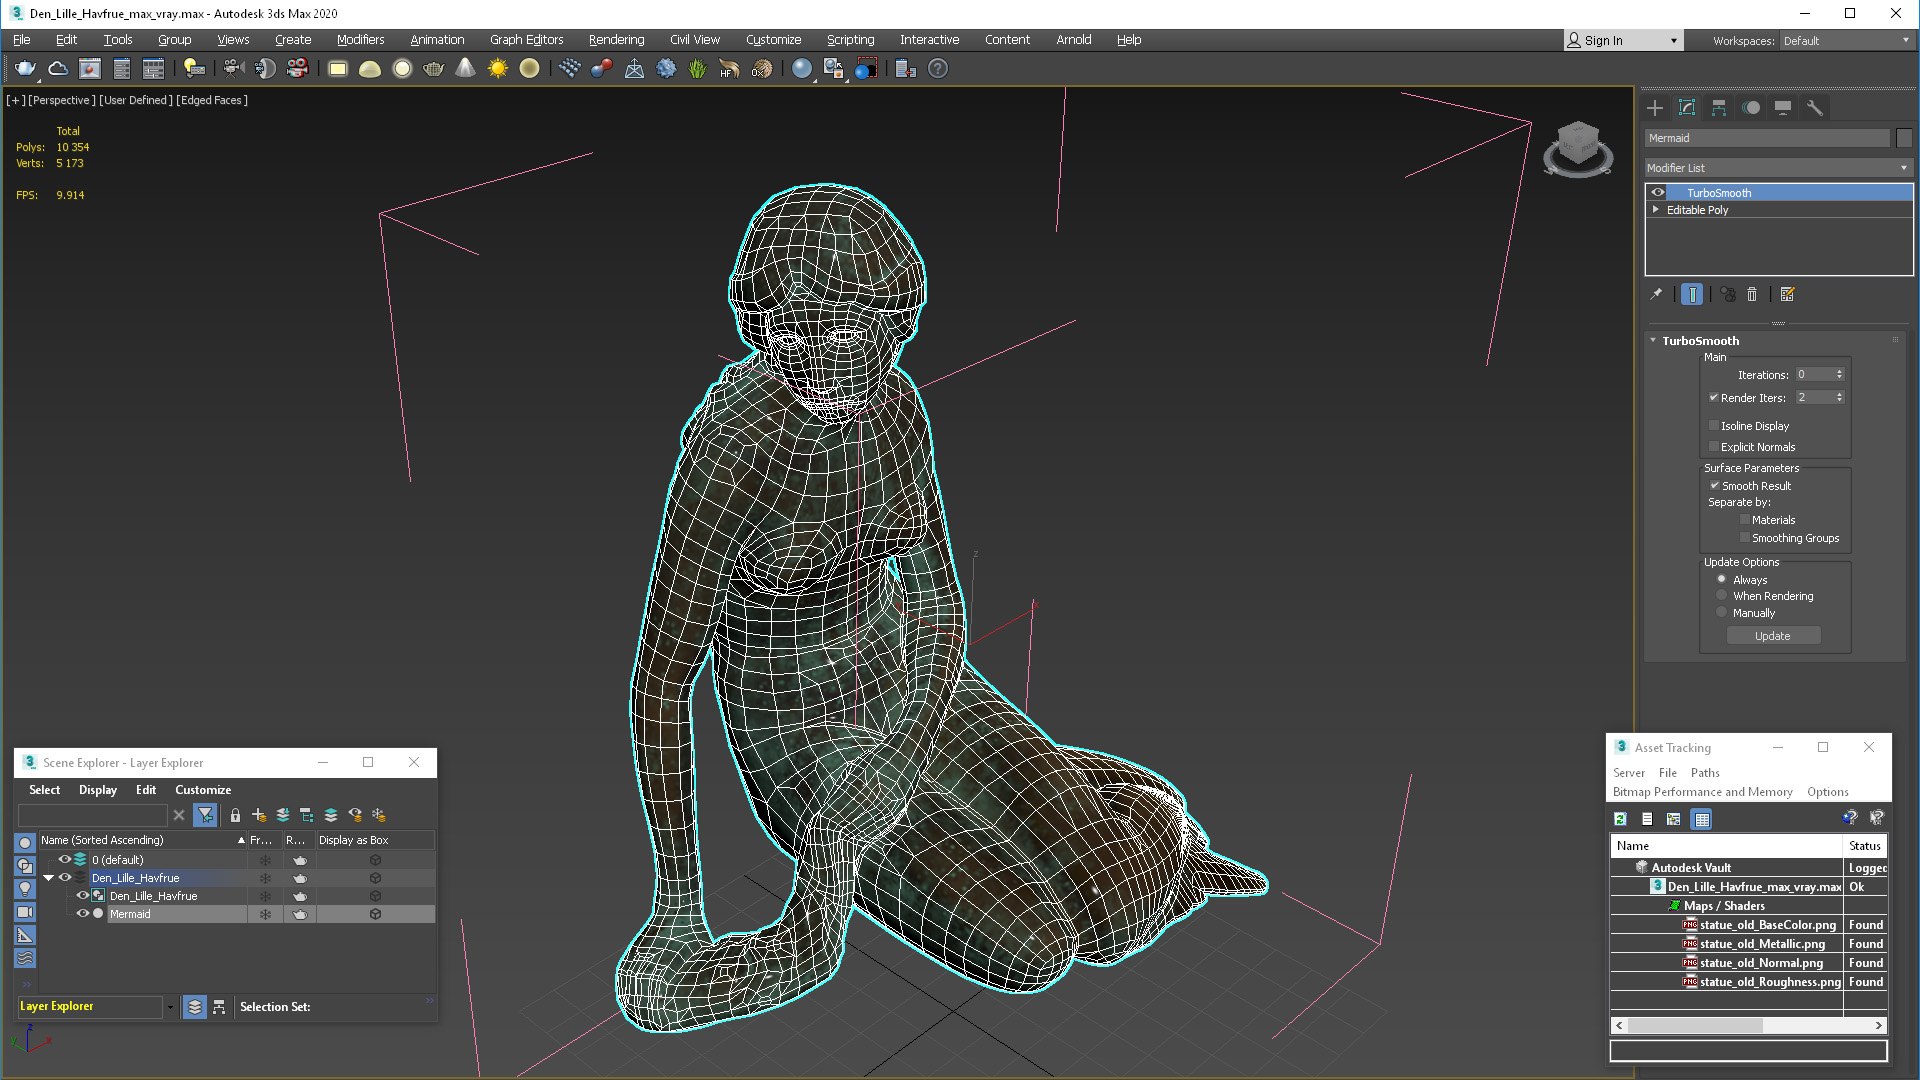
Task: Click the Asset Tracking horizontal scrollbar
Action: pyautogui.click(x=1748, y=1026)
